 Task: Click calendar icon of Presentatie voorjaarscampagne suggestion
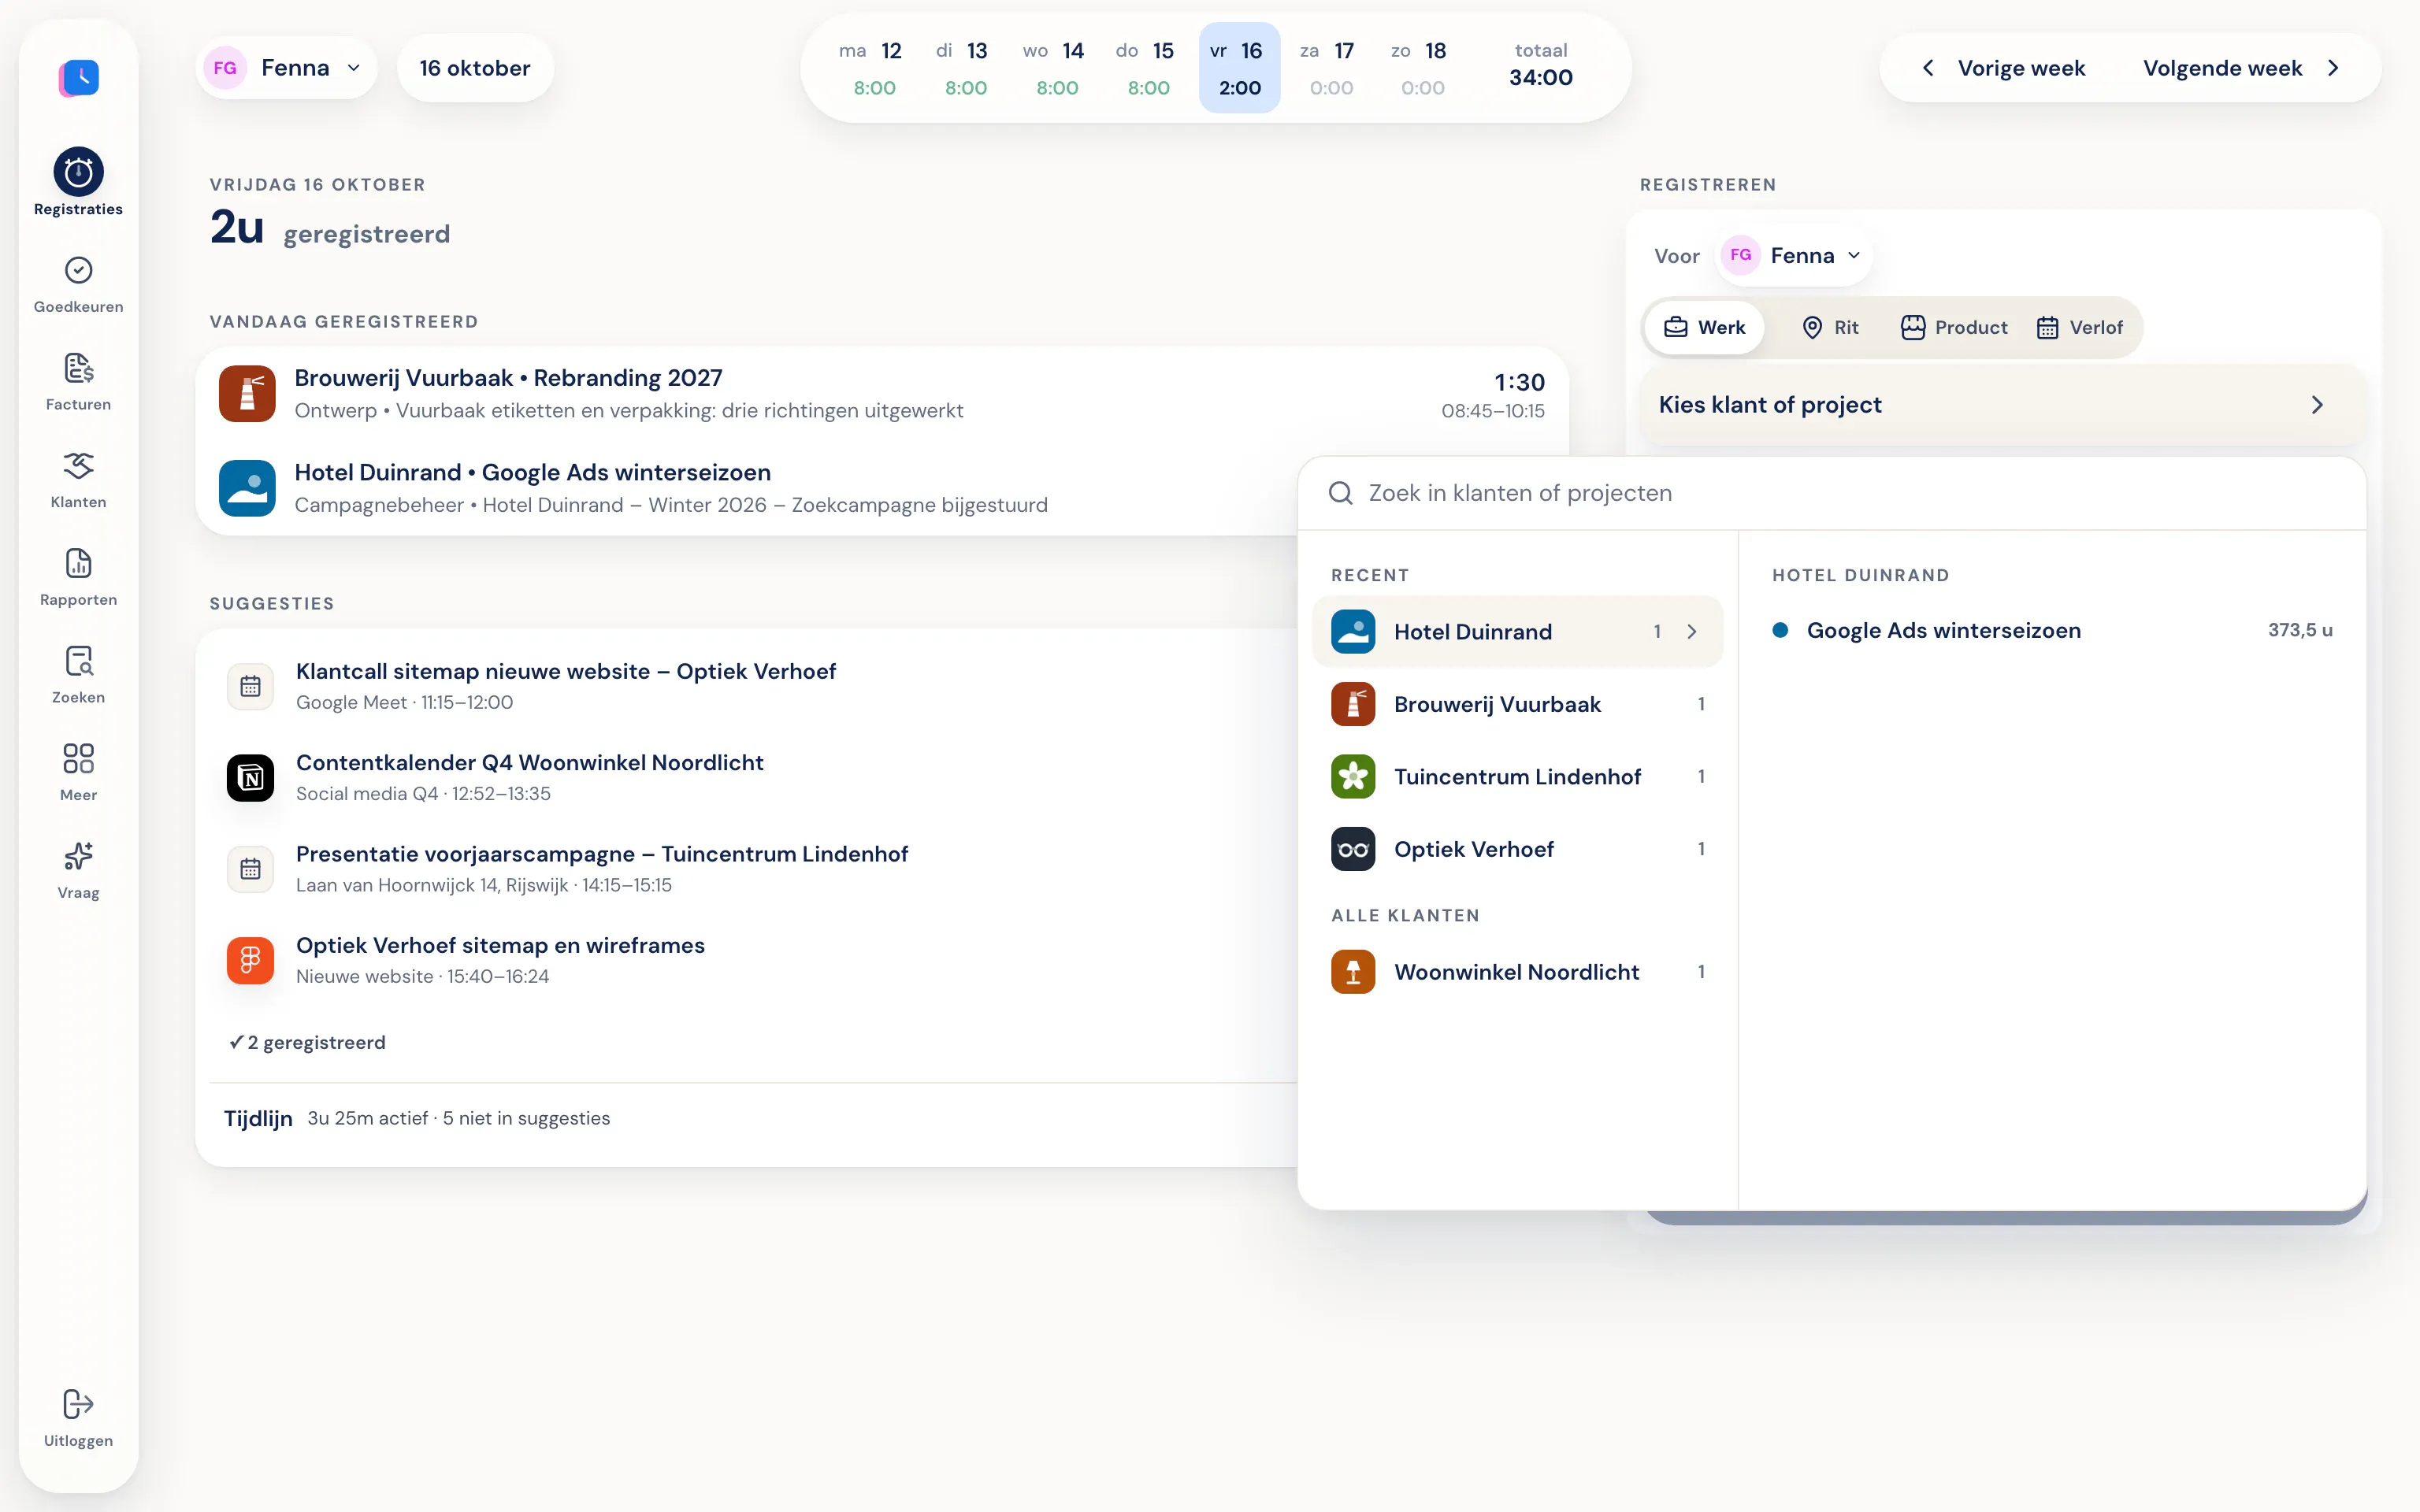pyautogui.click(x=250, y=869)
